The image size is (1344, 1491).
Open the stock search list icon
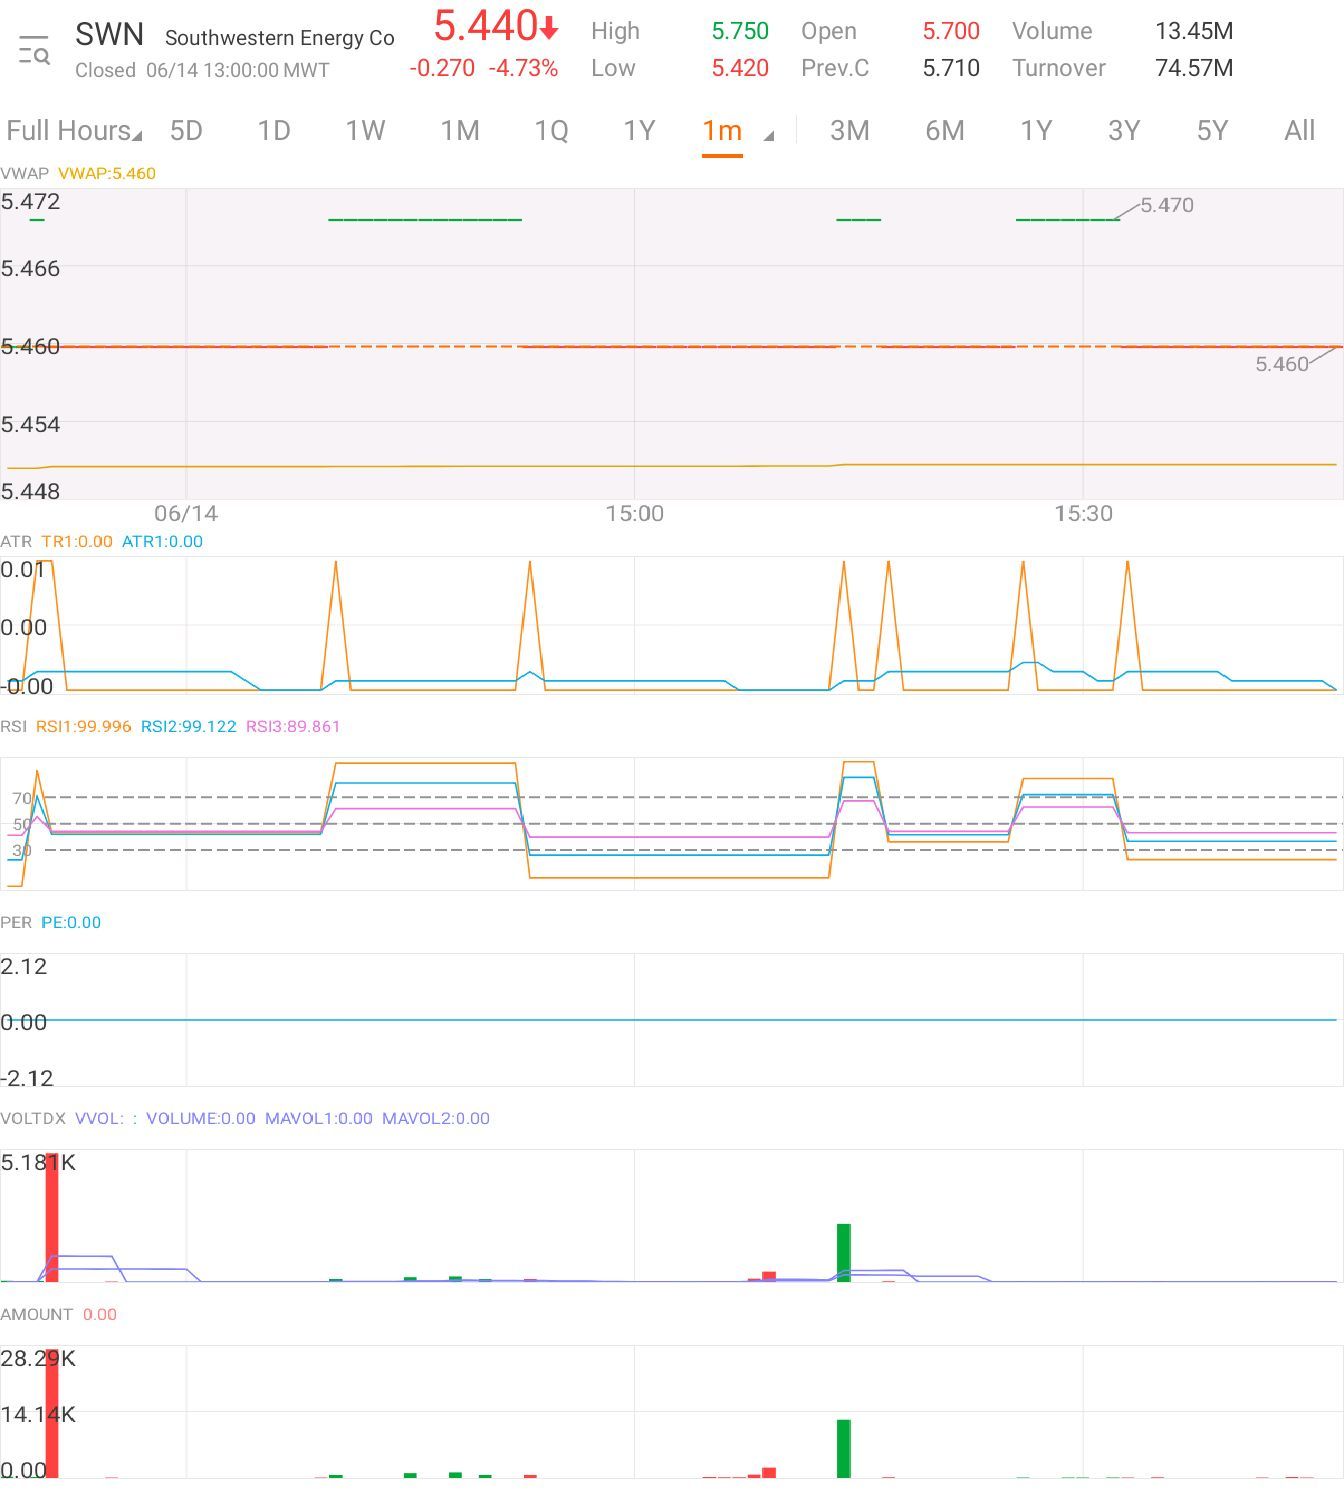(34, 49)
